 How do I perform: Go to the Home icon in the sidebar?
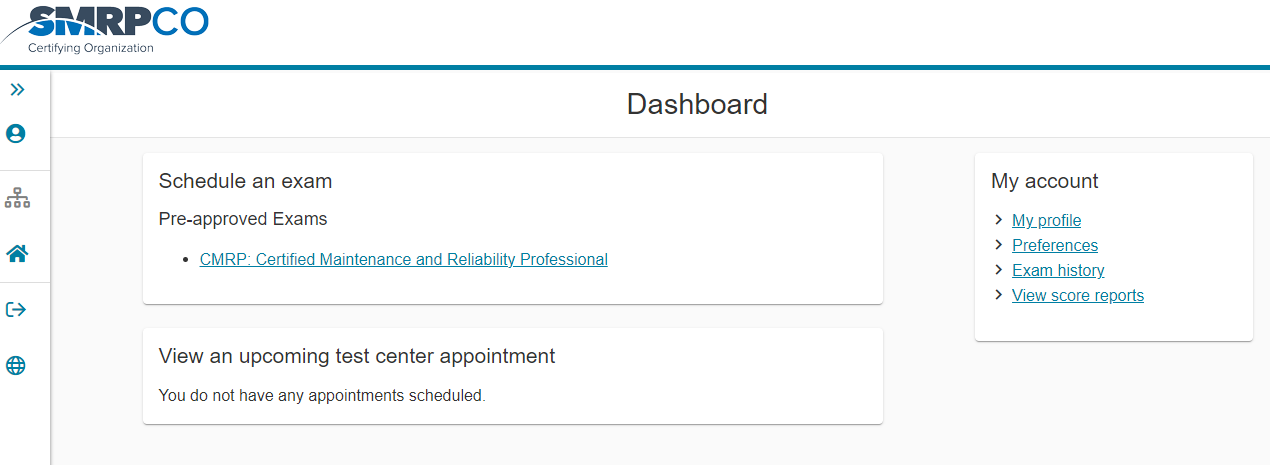pos(17,254)
